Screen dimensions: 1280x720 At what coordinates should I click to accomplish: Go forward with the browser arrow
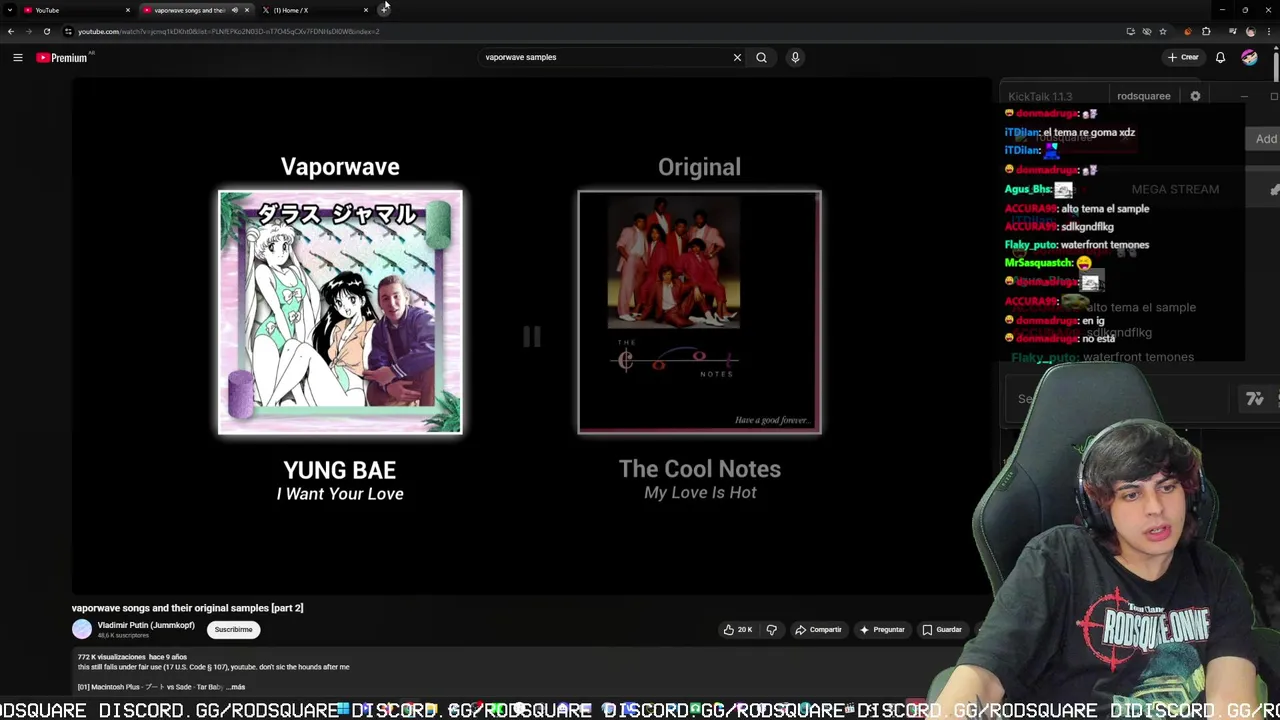pos(28,31)
